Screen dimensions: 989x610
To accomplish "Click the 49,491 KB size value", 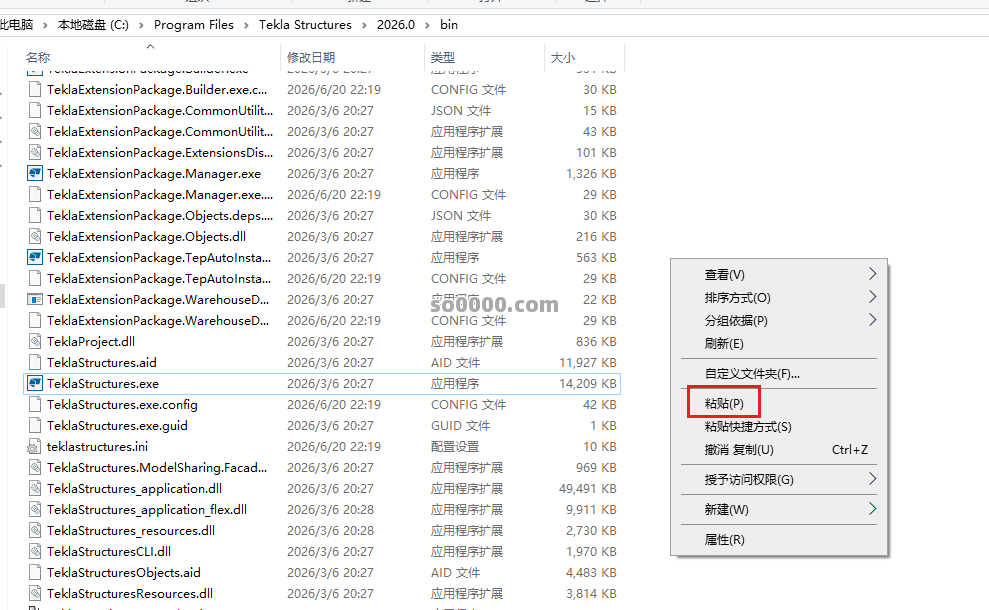I will [x=587, y=489].
